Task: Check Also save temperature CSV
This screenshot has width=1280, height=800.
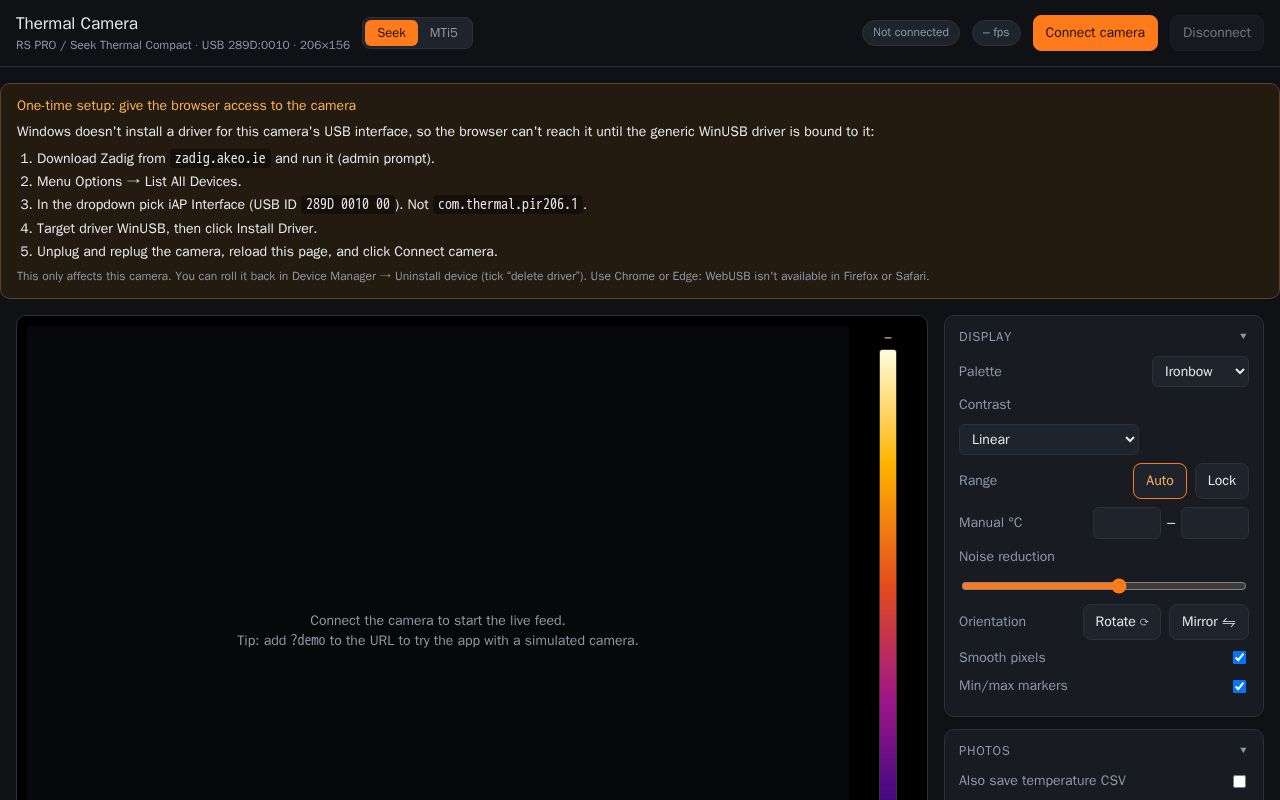Action: click(x=1239, y=781)
